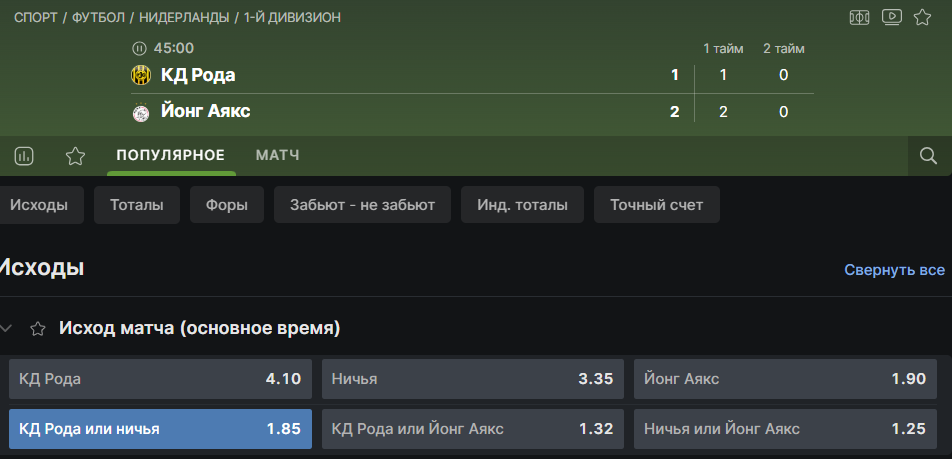Deselect the КД Рода или ничья 1.85 bet
The height and width of the screenshot is (459, 952).
[x=160, y=429]
